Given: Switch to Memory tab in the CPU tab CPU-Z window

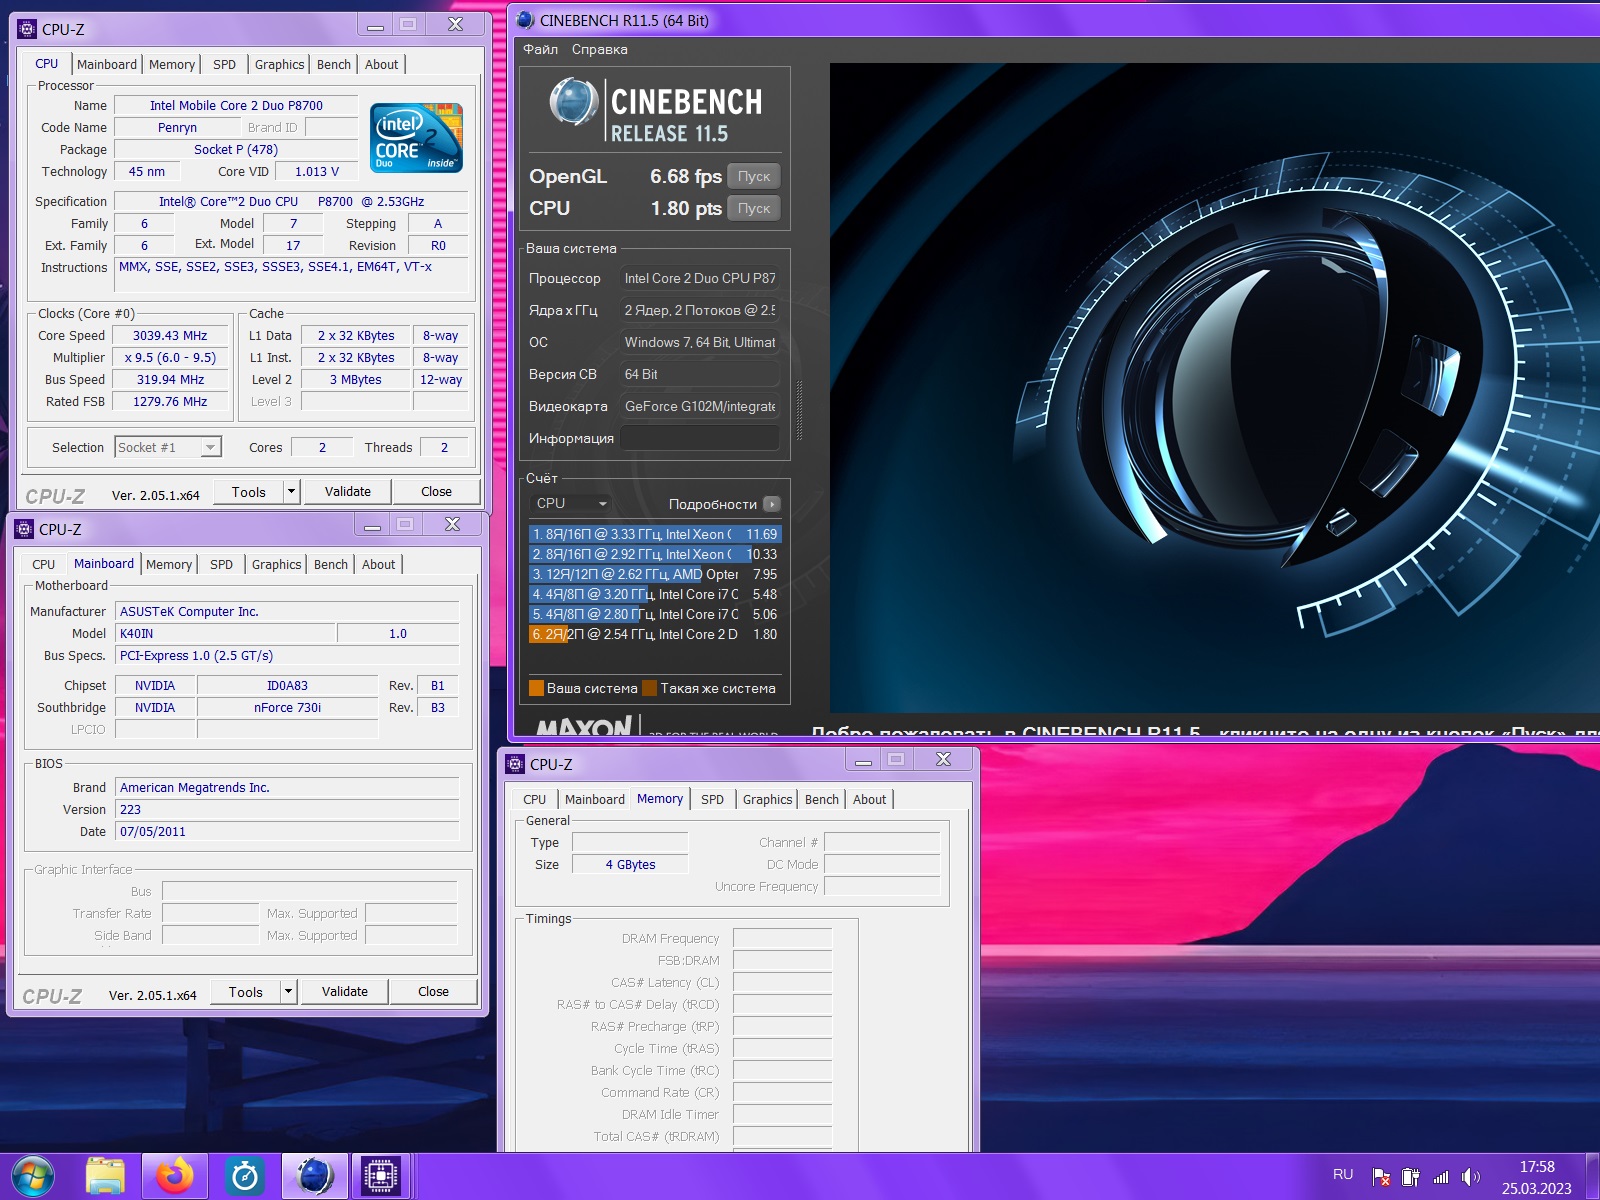Looking at the screenshot, I should coord(172,64).
